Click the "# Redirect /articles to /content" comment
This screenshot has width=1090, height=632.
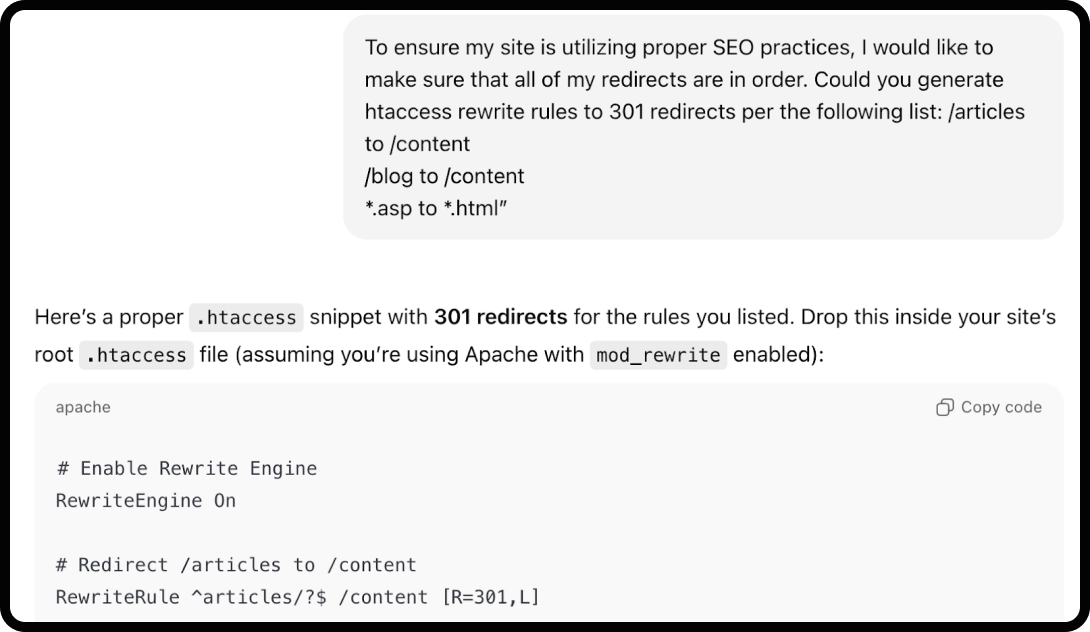[236, 565]
